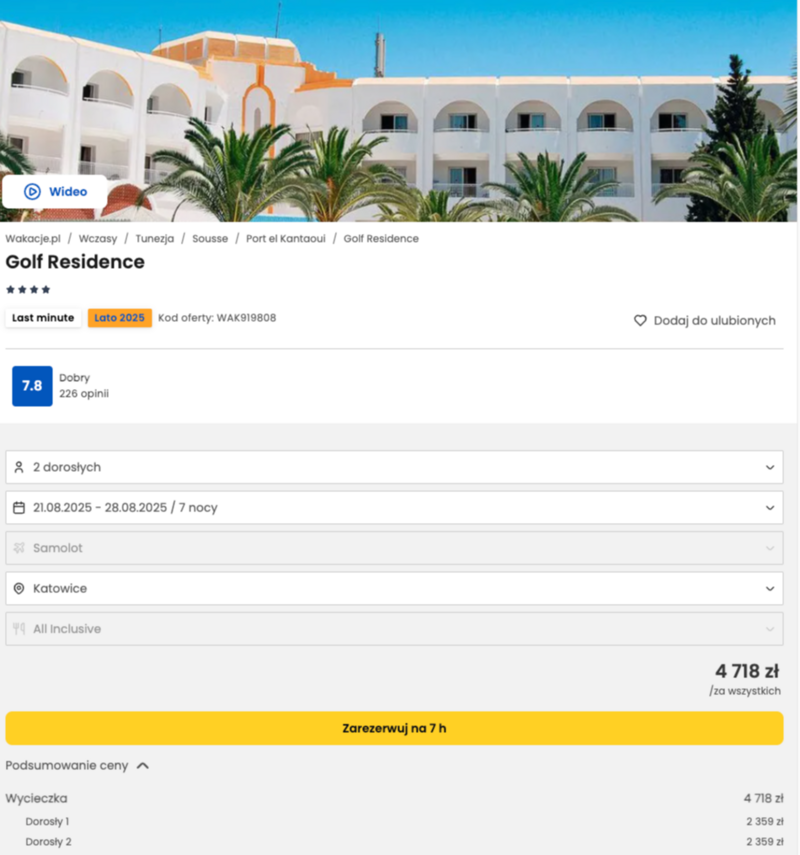Click the calendar icon in date field

coord(19,508)
